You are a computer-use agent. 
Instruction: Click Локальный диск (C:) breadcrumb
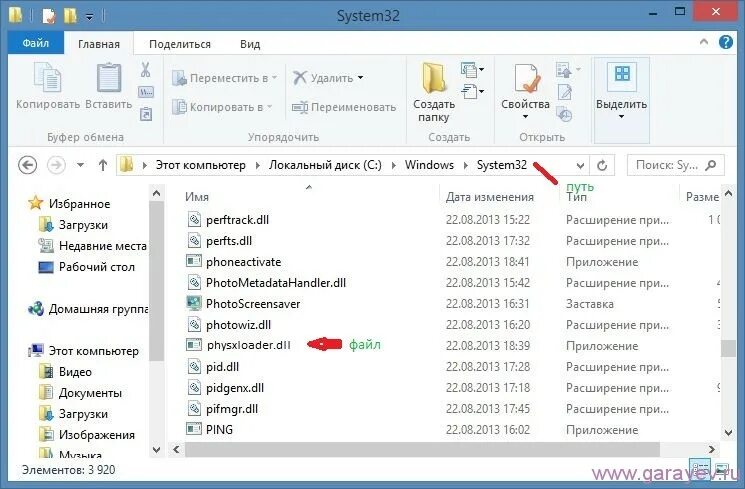pyautogui.click(x=325, y=165)
